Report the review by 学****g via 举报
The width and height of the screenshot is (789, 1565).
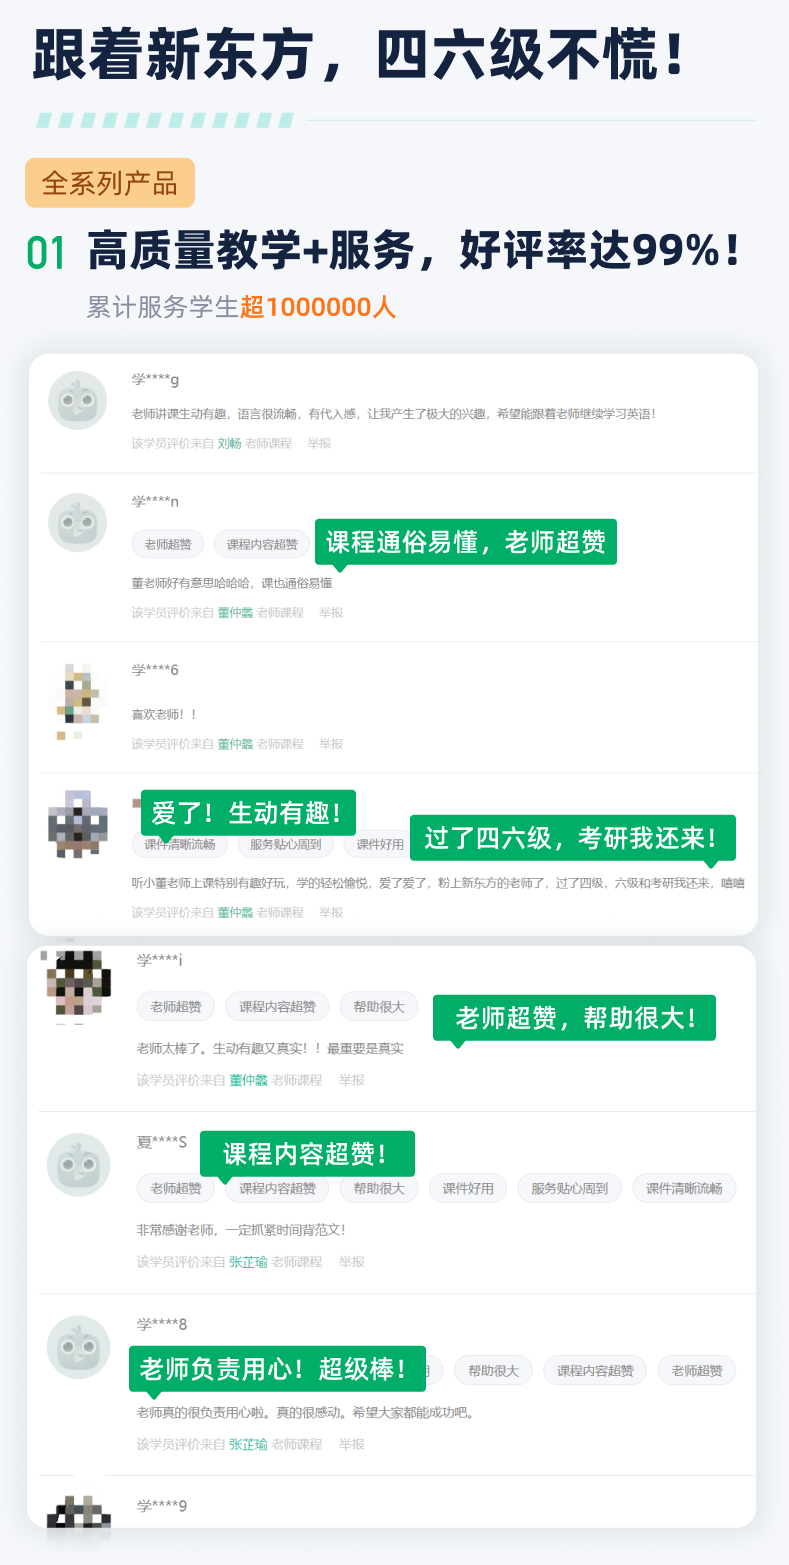[319, 443]
